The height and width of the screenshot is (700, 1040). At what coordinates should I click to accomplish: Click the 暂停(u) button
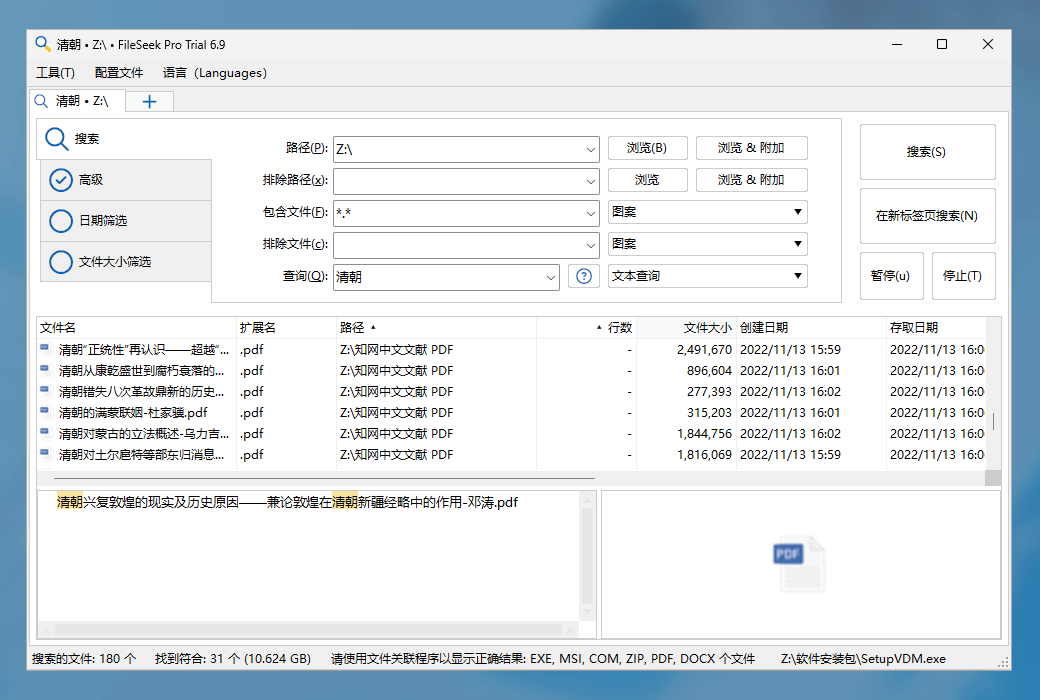click(x=891, y=276)
